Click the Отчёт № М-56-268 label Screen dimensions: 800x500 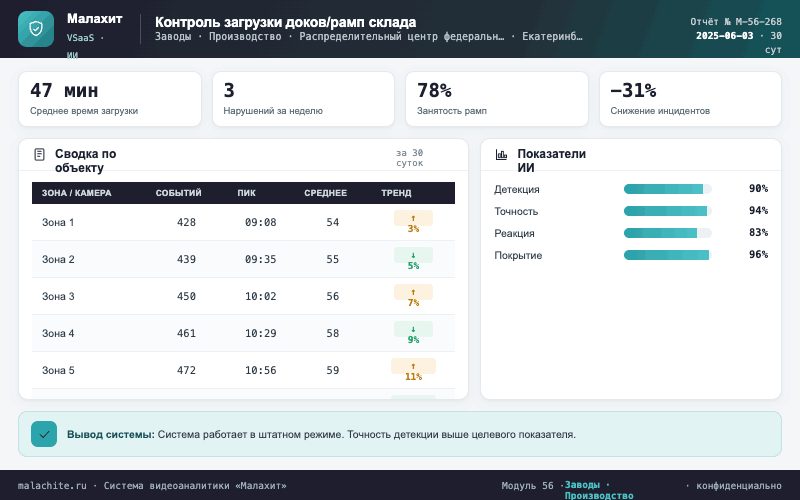736,22
